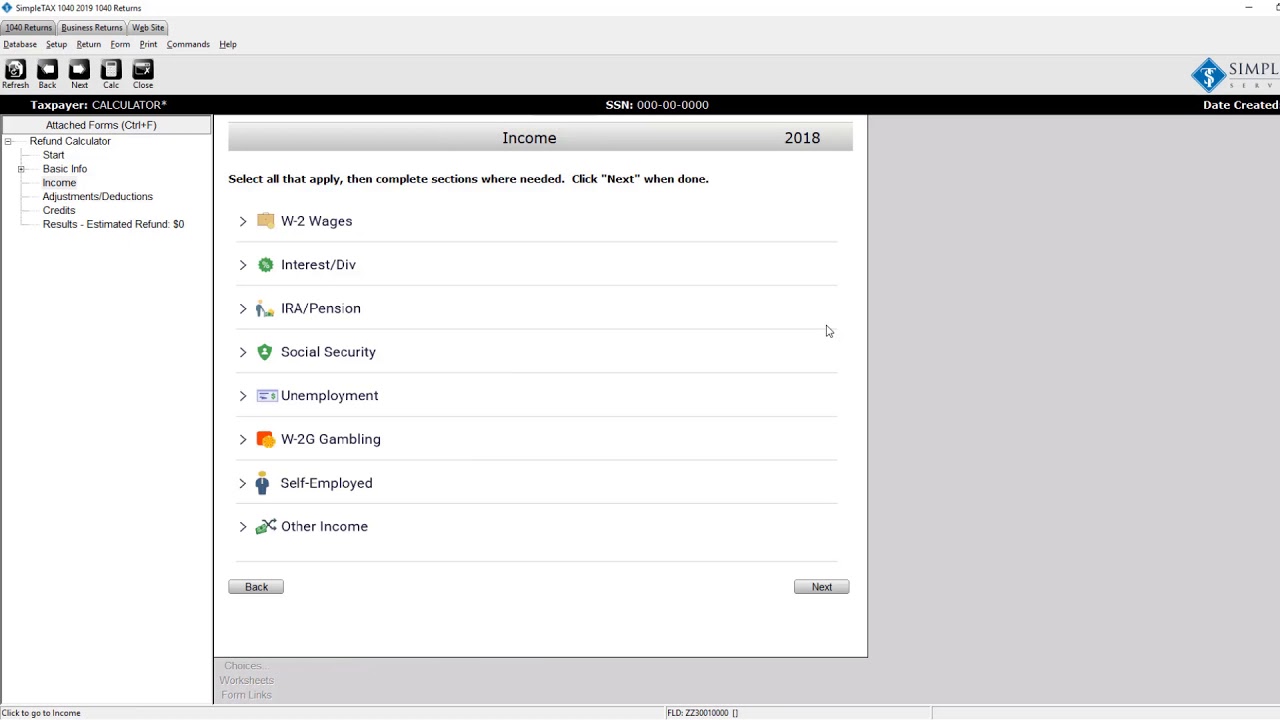Expand the W-2 Wages section chevron
Screen dimensions: 1280x720
(x=242, y=221)
